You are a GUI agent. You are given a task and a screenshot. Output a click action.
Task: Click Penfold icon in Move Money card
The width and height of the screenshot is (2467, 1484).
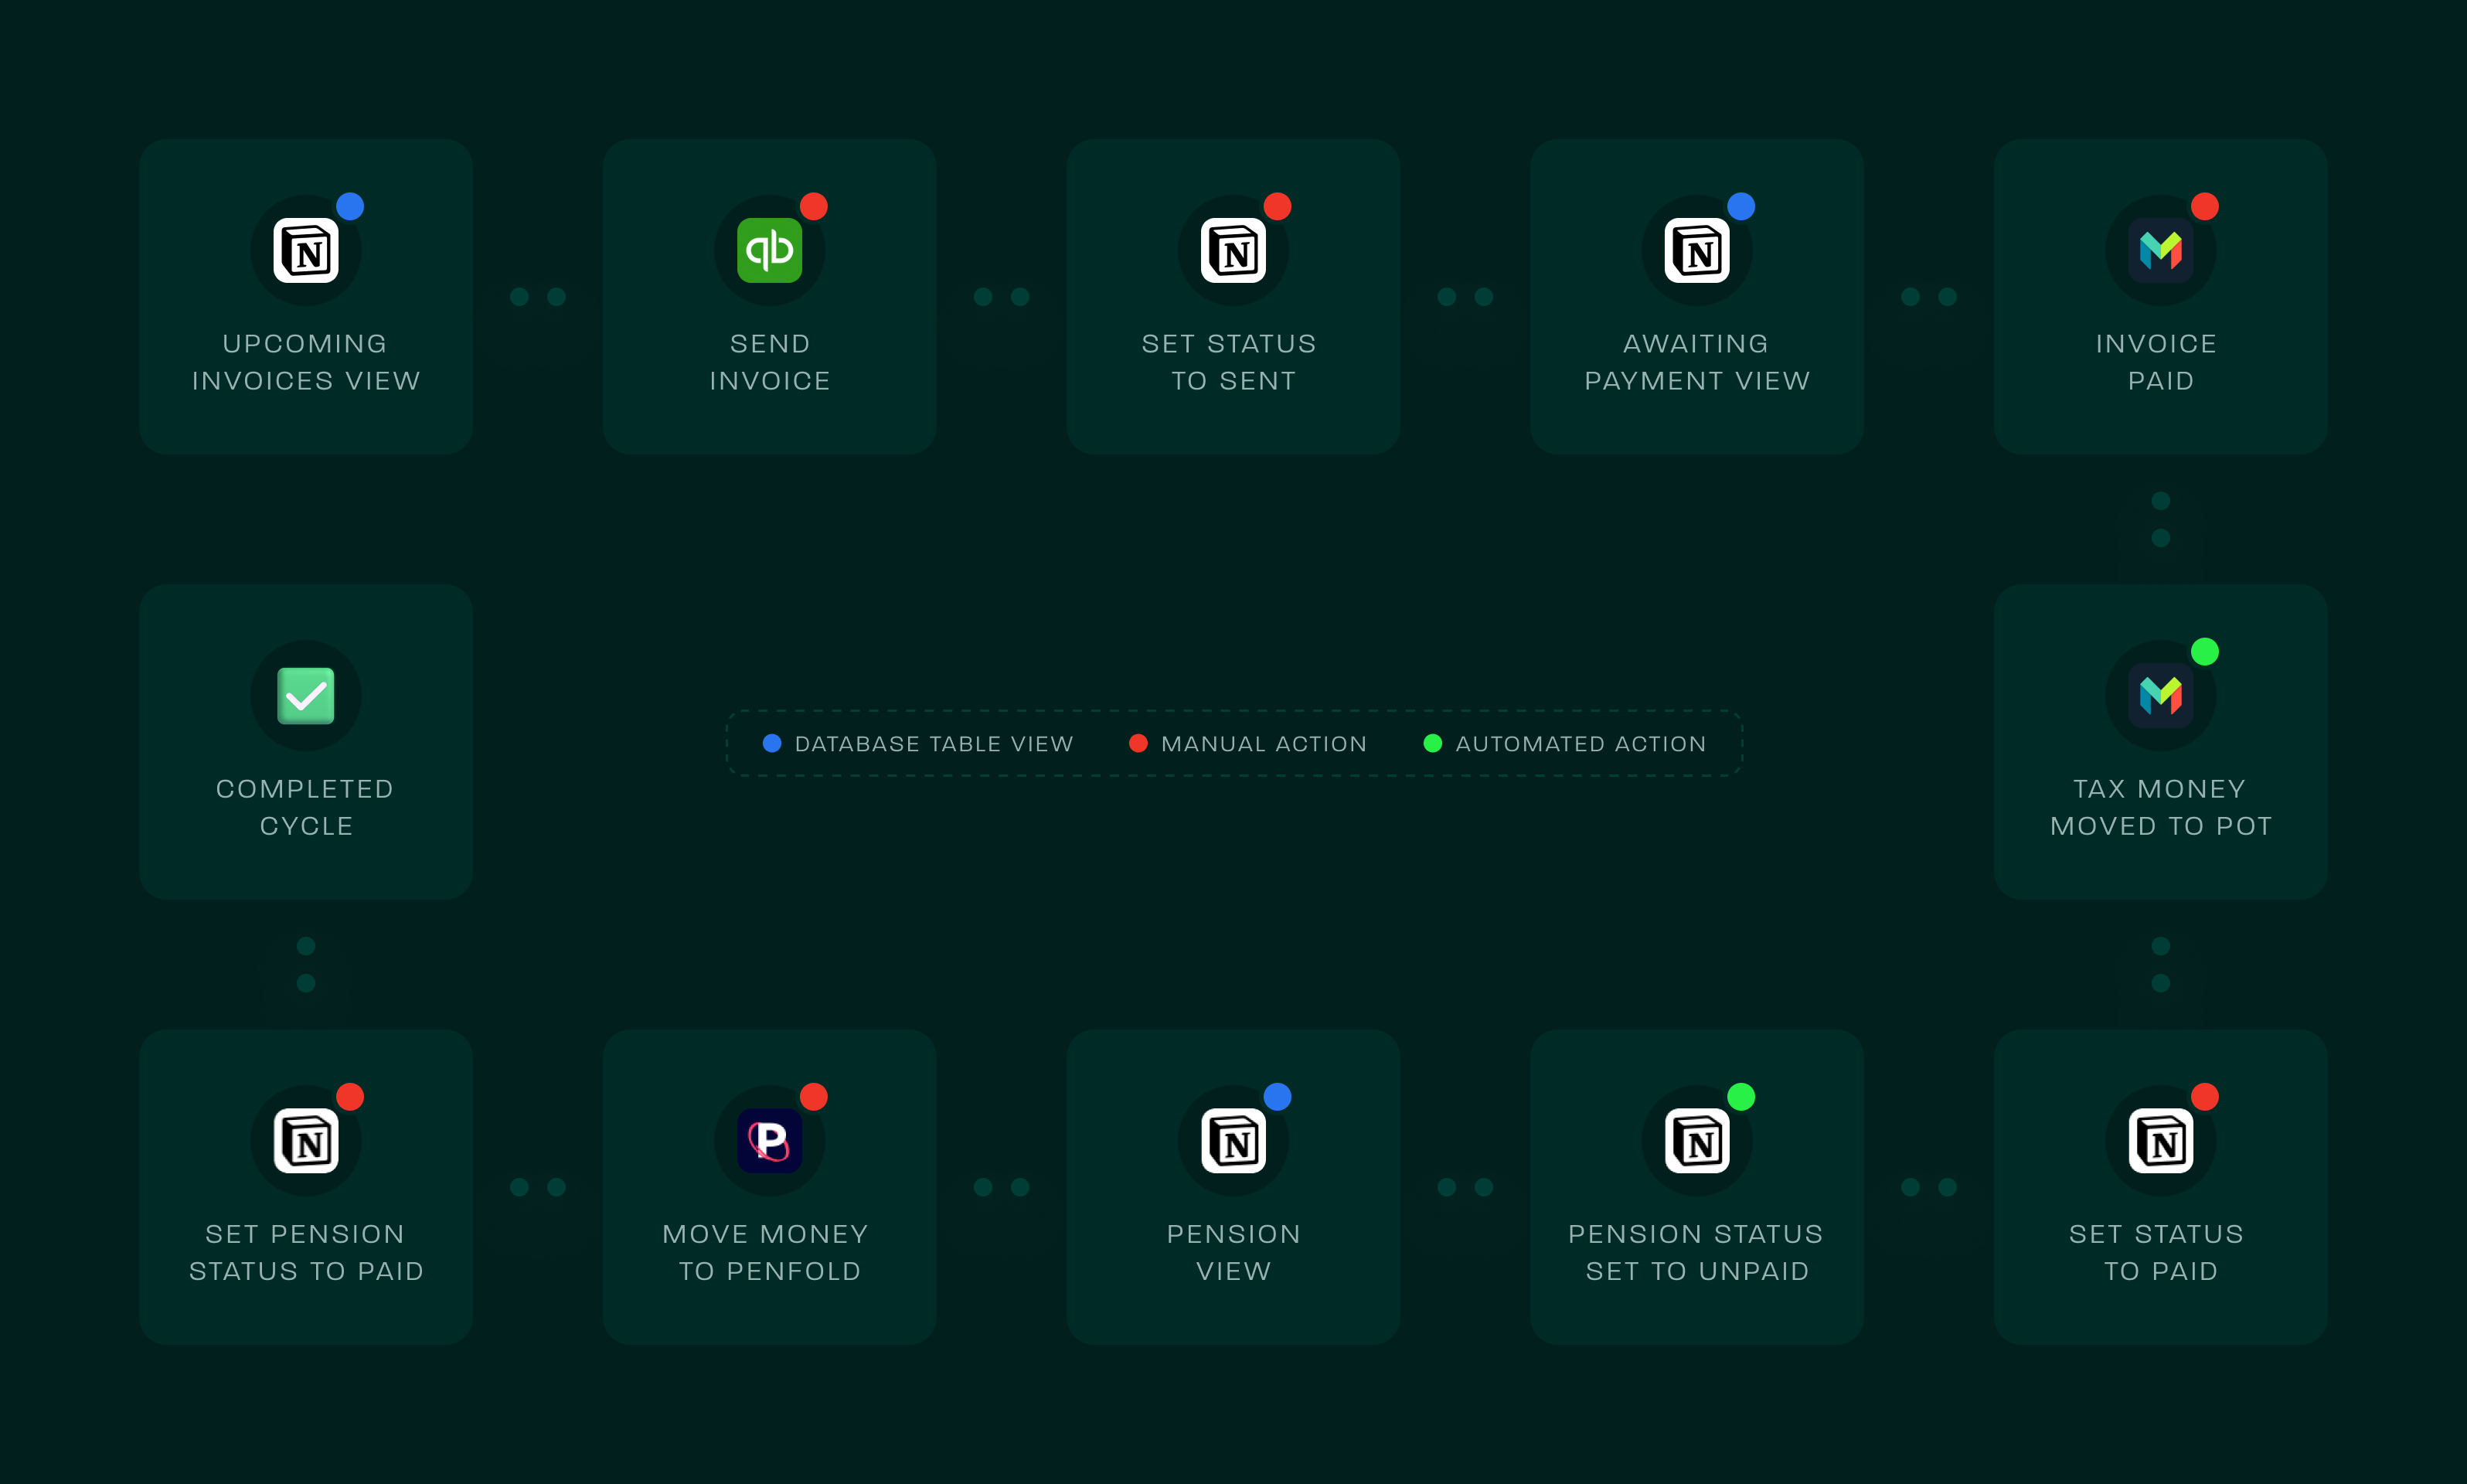769,1140
